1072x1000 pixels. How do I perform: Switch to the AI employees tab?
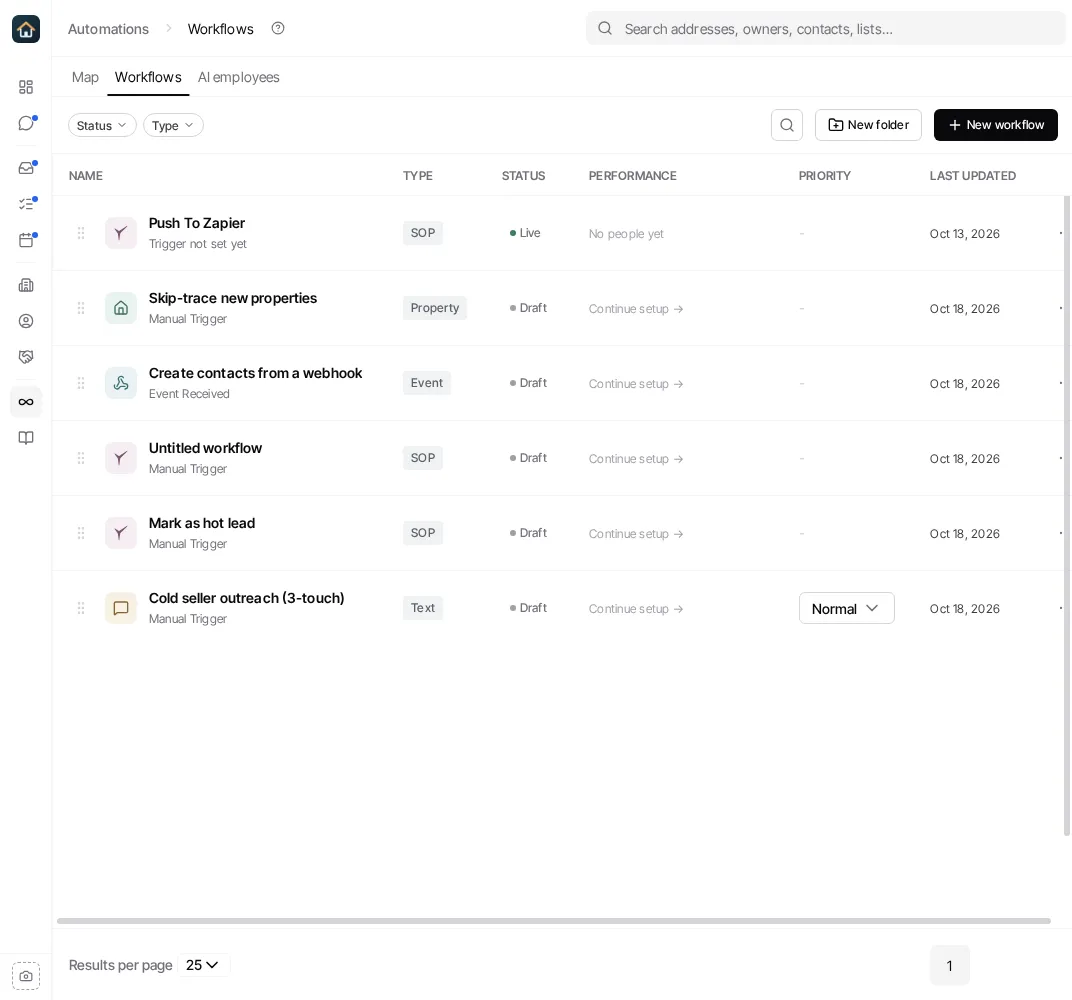coord(239,77)
